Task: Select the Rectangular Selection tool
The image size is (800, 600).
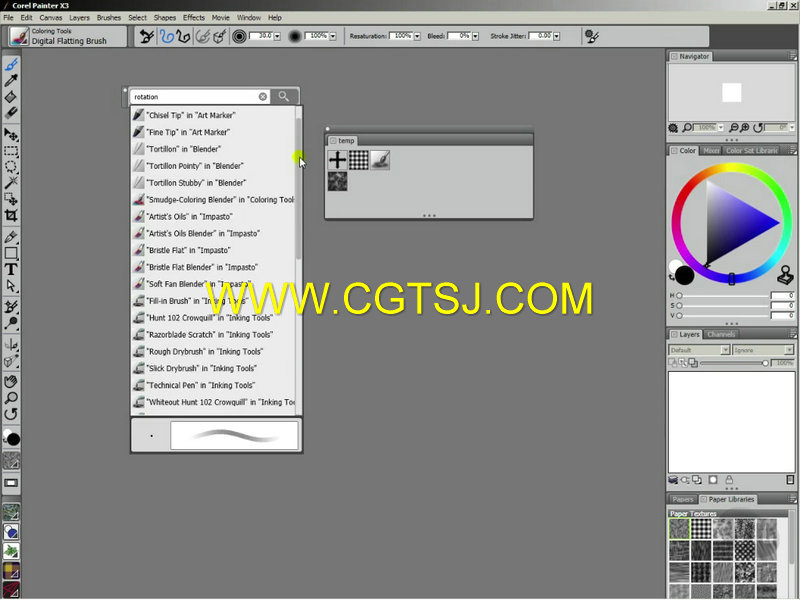Action: (x=11, y=151)
